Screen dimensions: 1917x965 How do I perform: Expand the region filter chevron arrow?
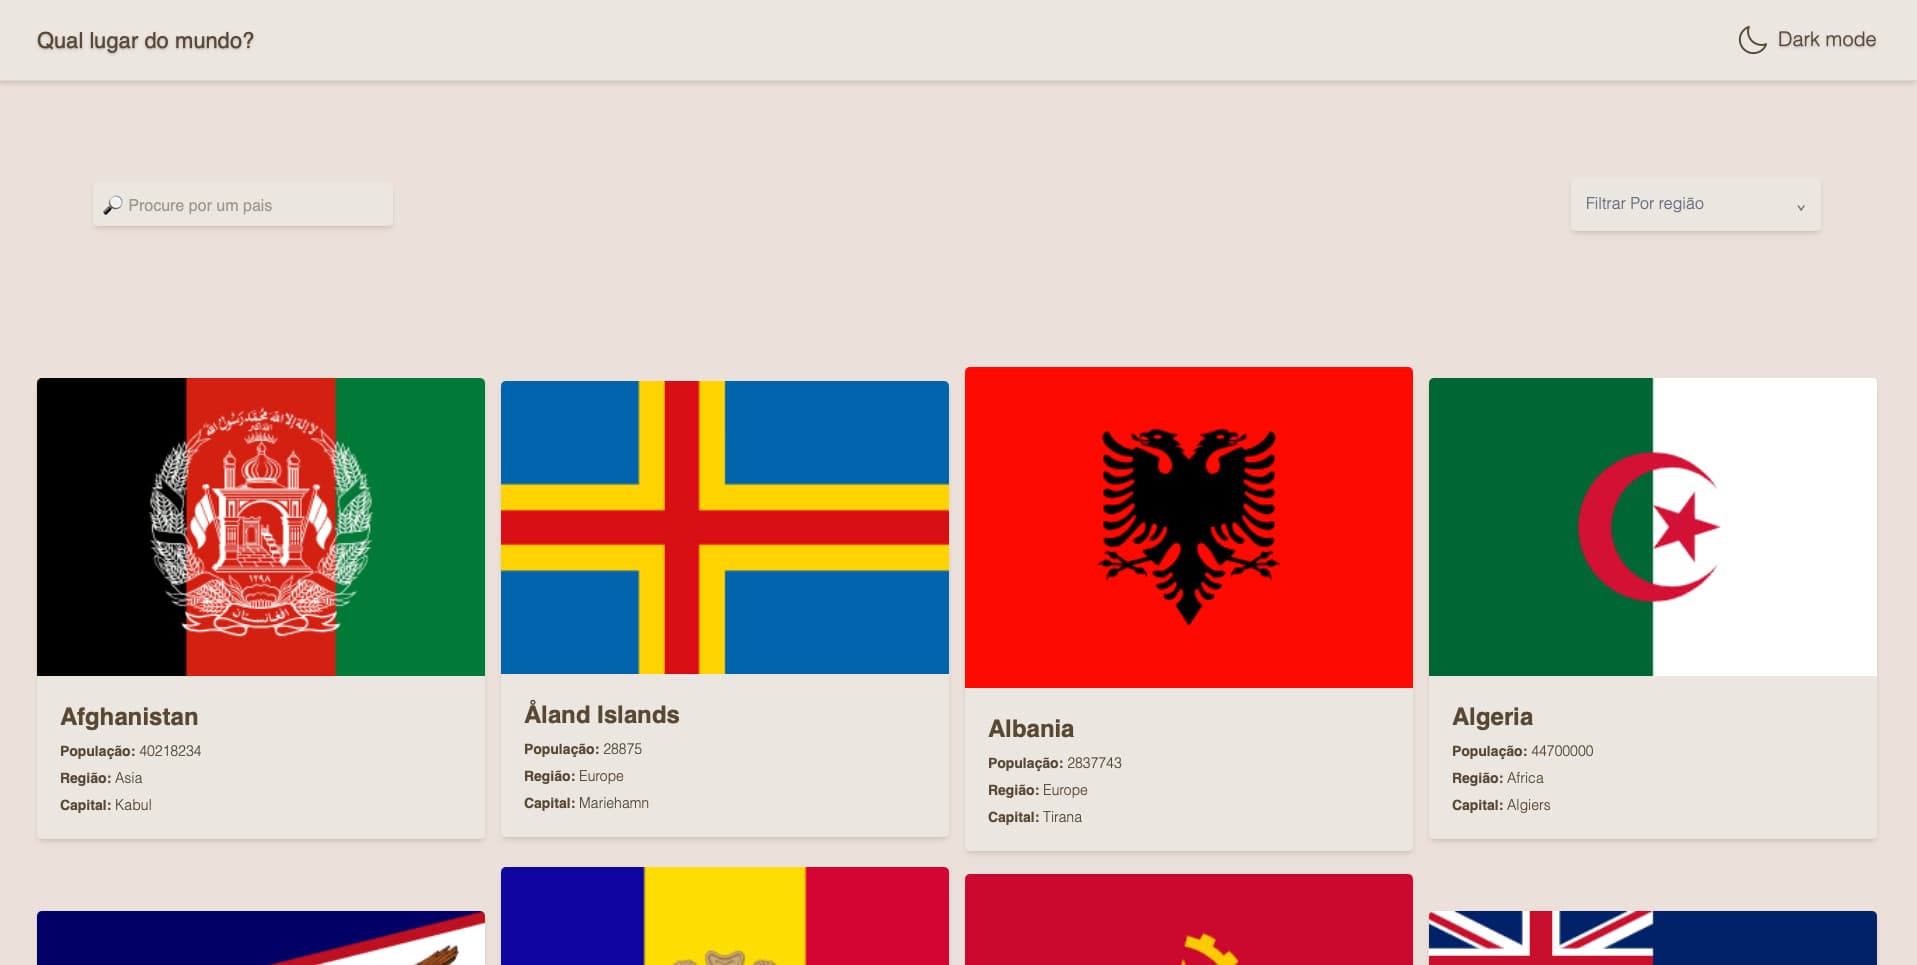point(1800,207)
